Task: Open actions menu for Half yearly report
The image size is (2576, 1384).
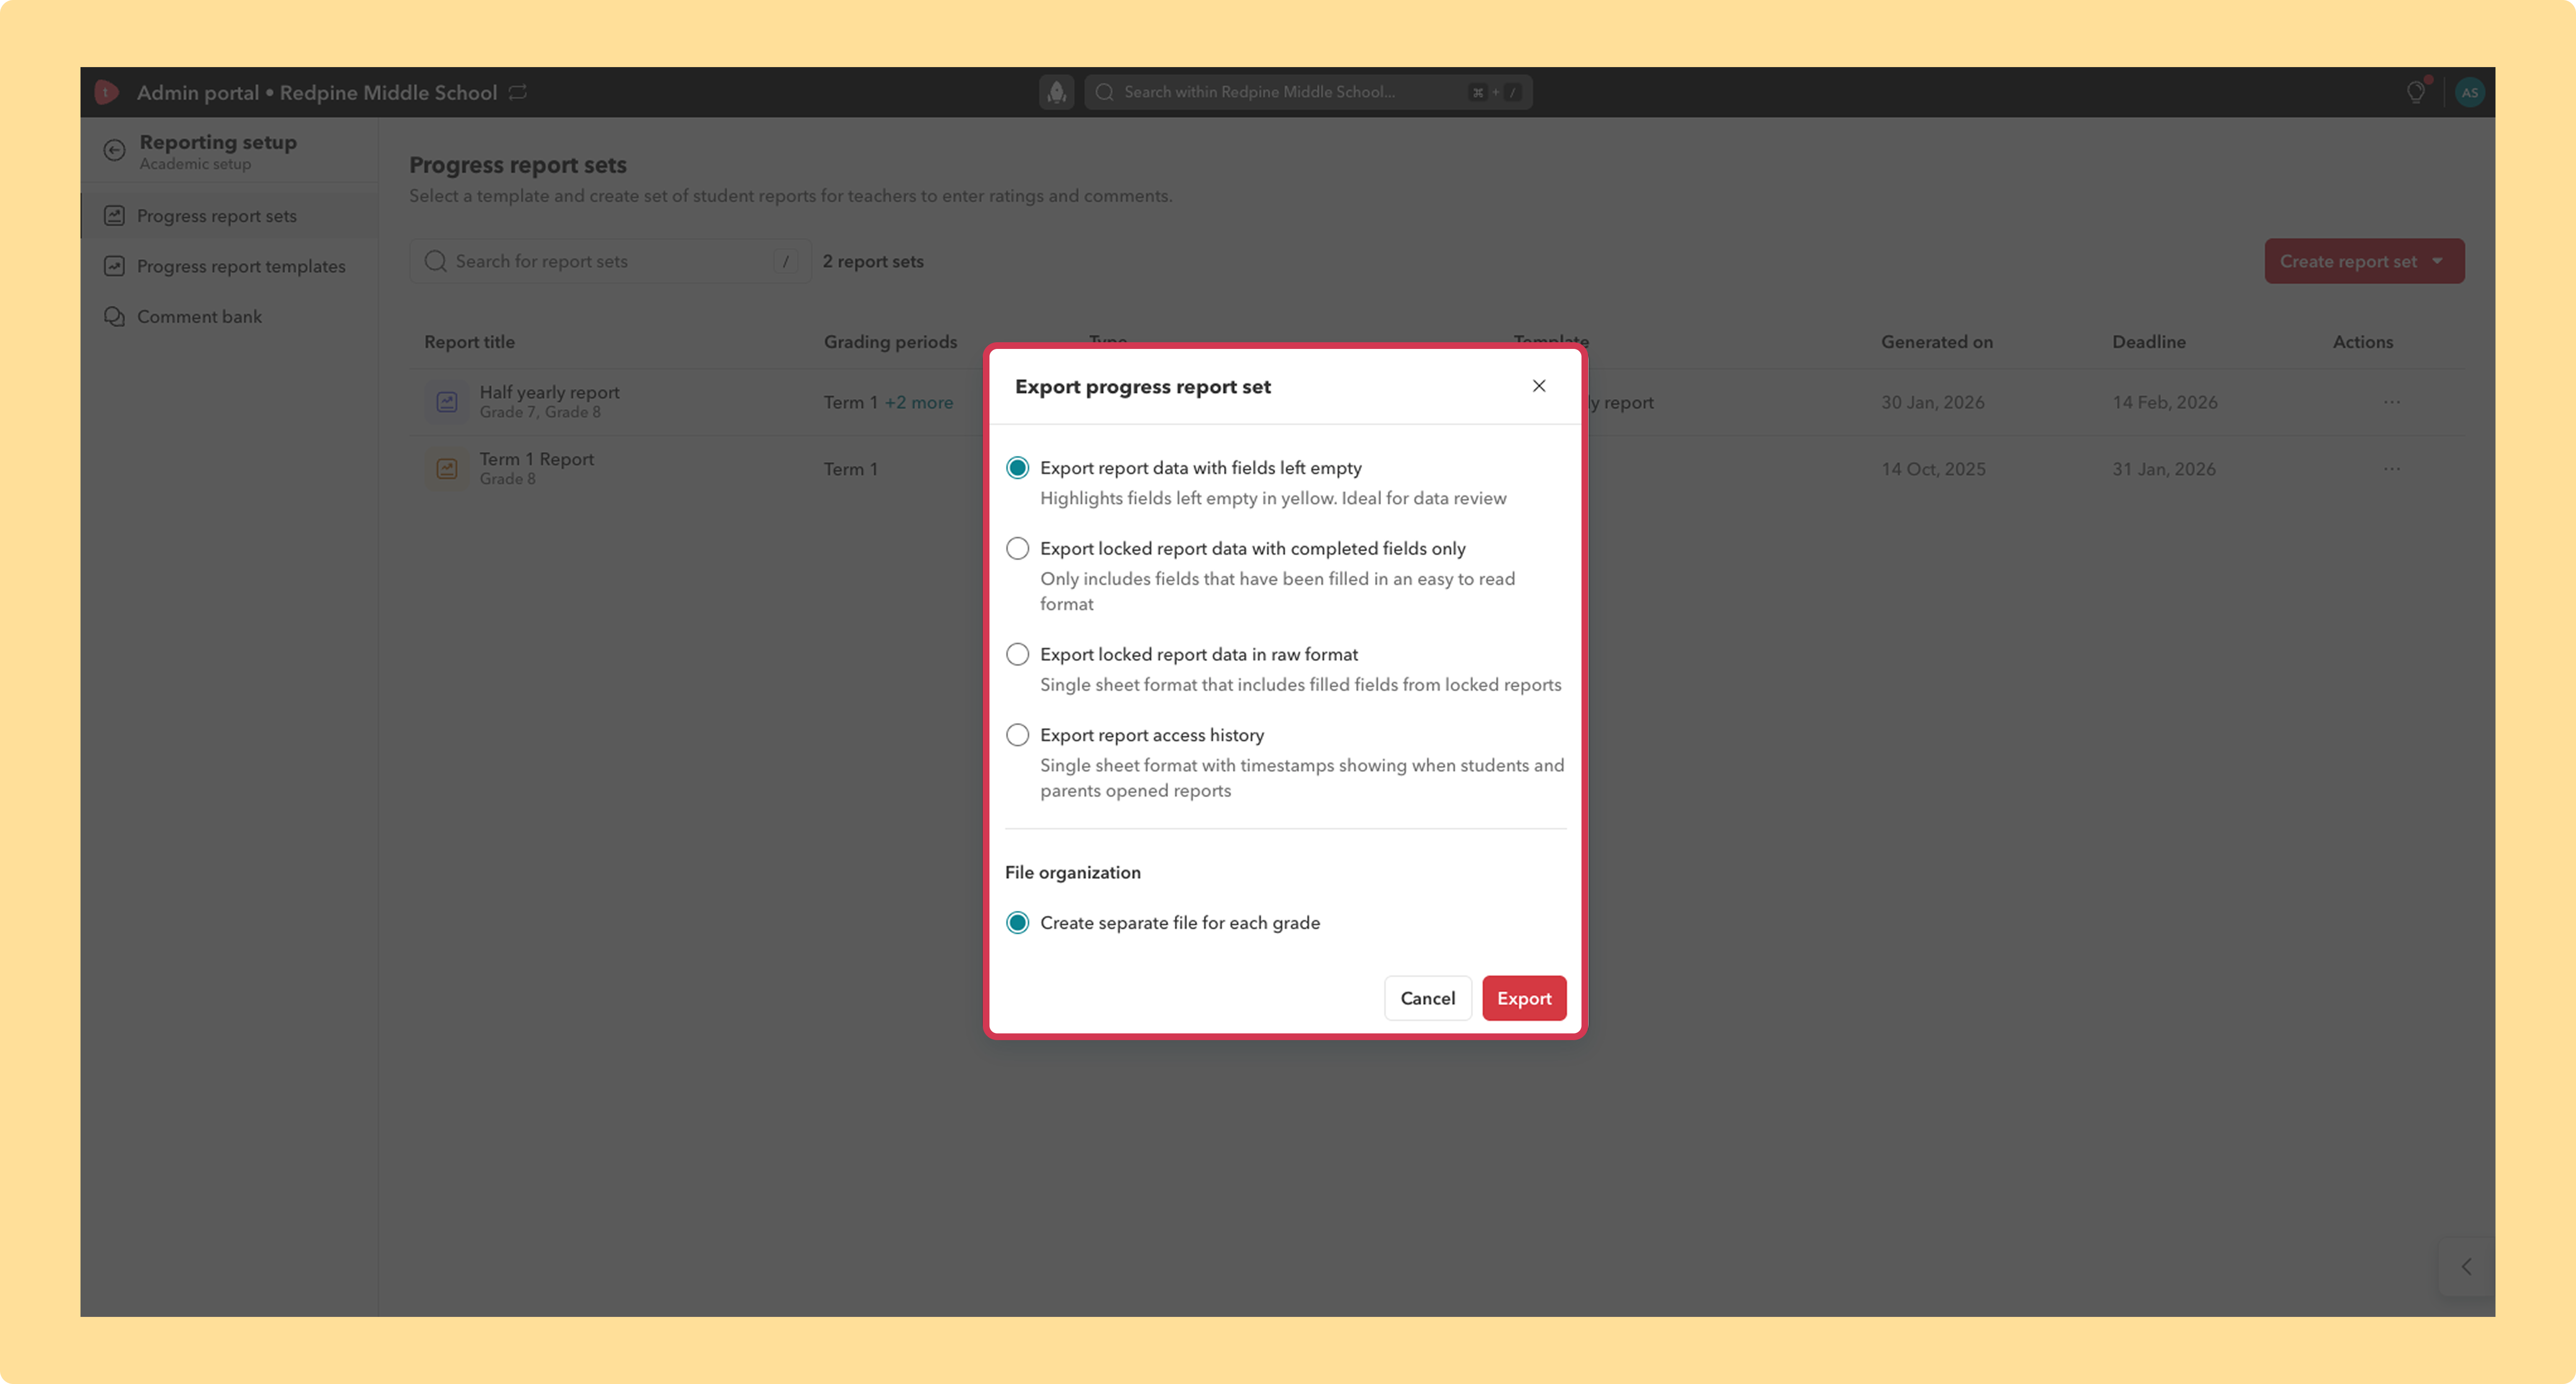Action: (2391, 402)
